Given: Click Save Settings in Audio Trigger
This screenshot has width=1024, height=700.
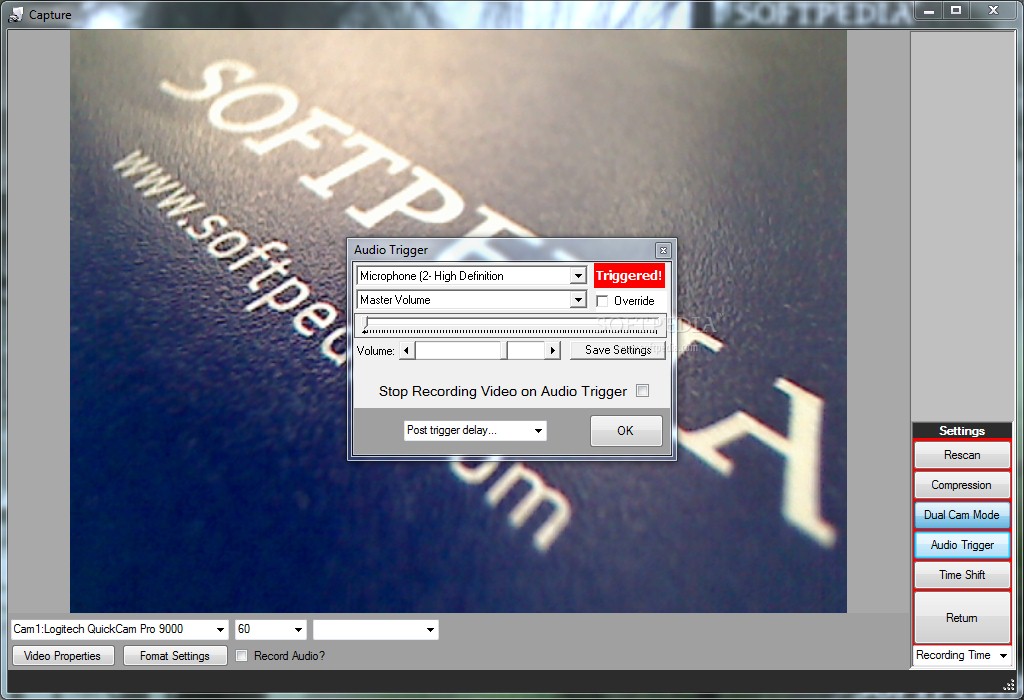Looking at the screenshot, I should 618,350.
